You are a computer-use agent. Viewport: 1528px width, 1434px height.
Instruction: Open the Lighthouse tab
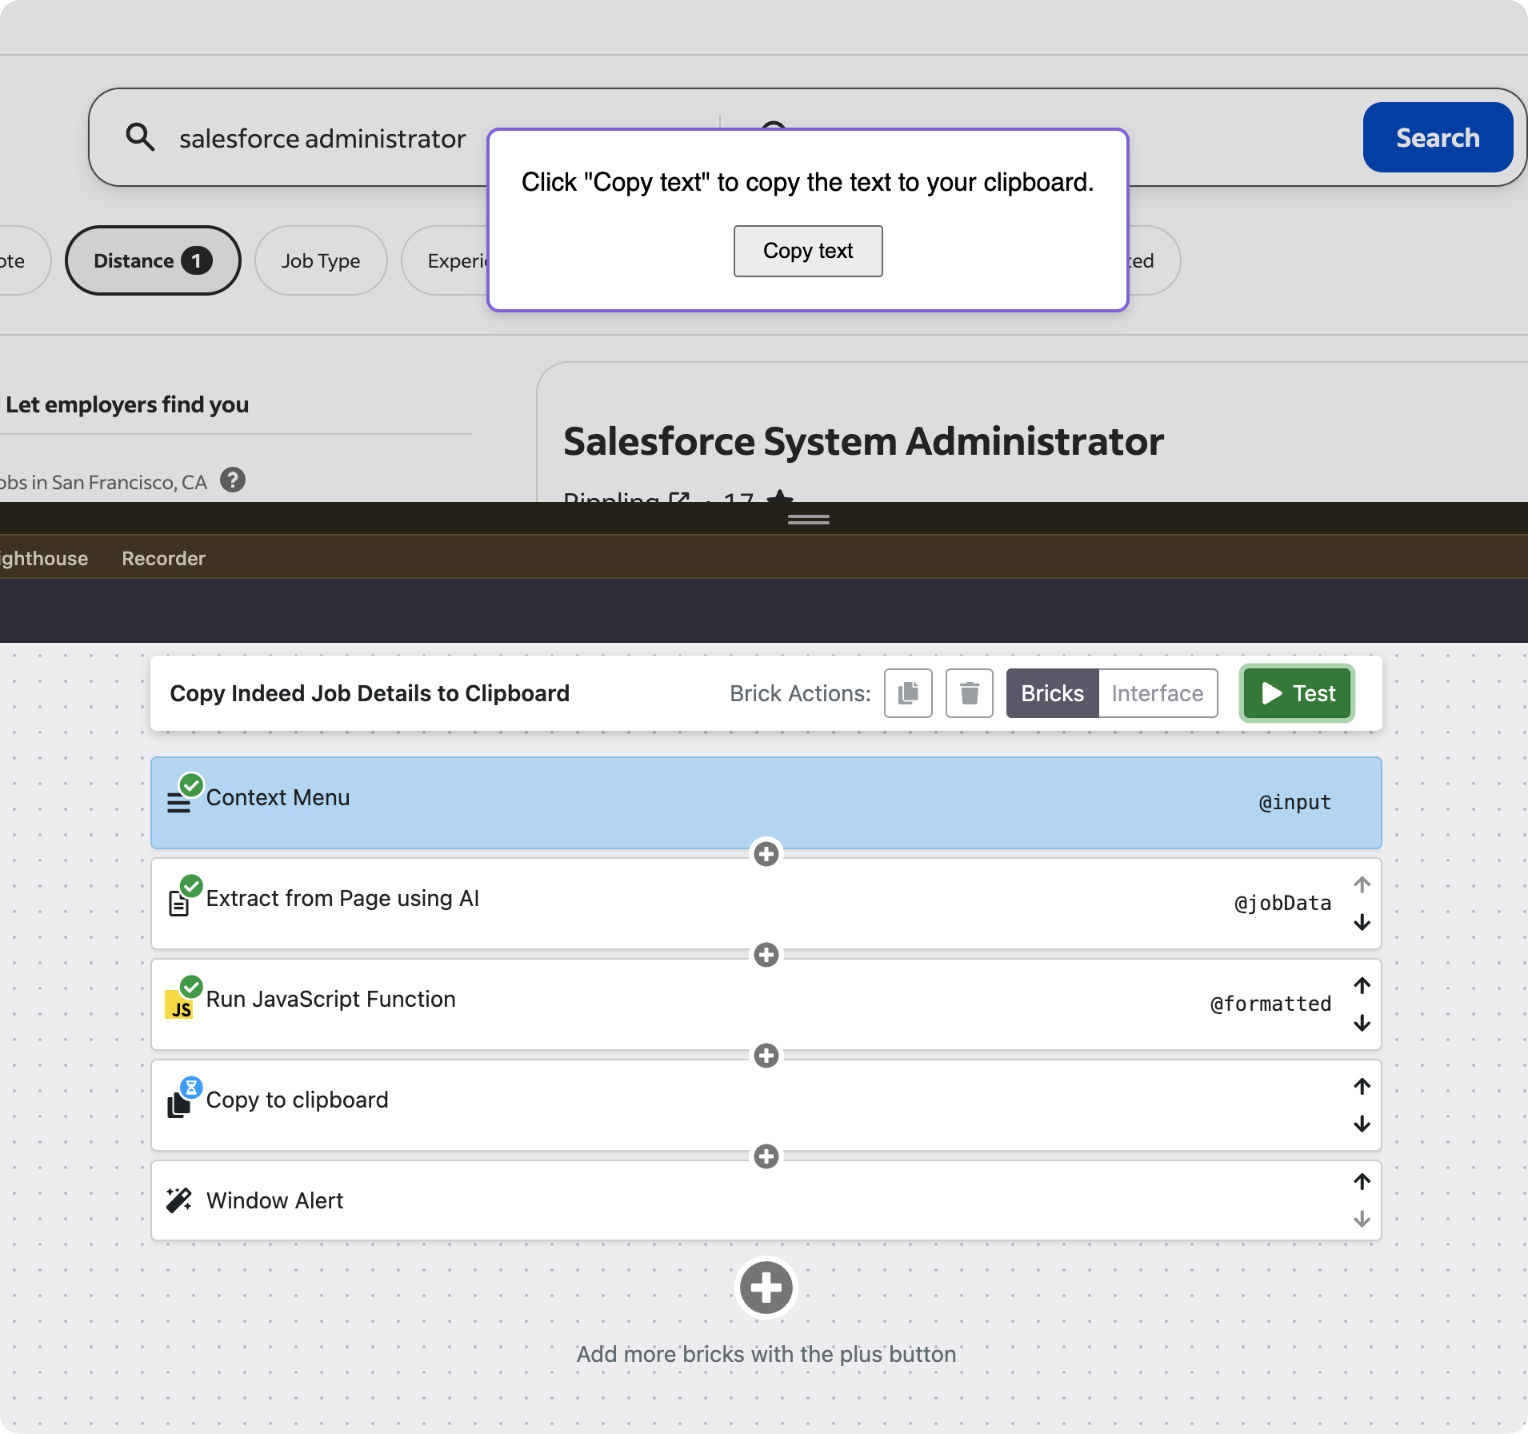(44, 558)
